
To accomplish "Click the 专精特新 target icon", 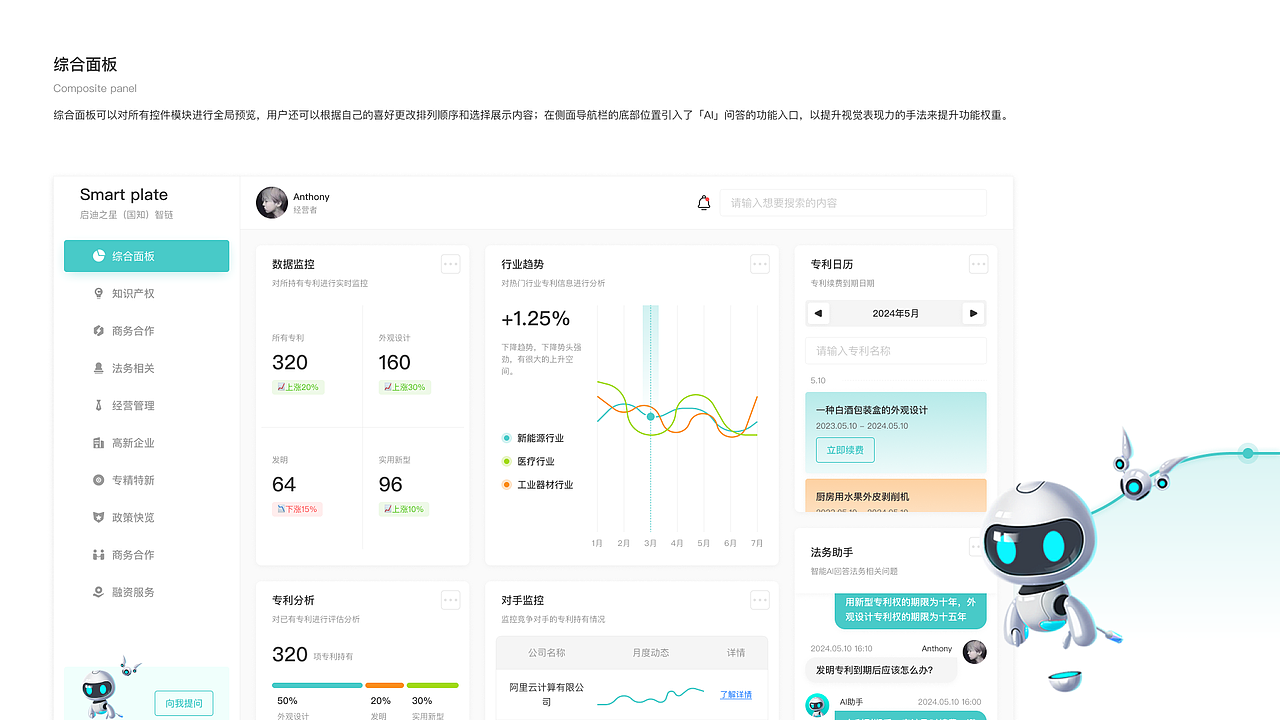I will [x=98, y=480].
